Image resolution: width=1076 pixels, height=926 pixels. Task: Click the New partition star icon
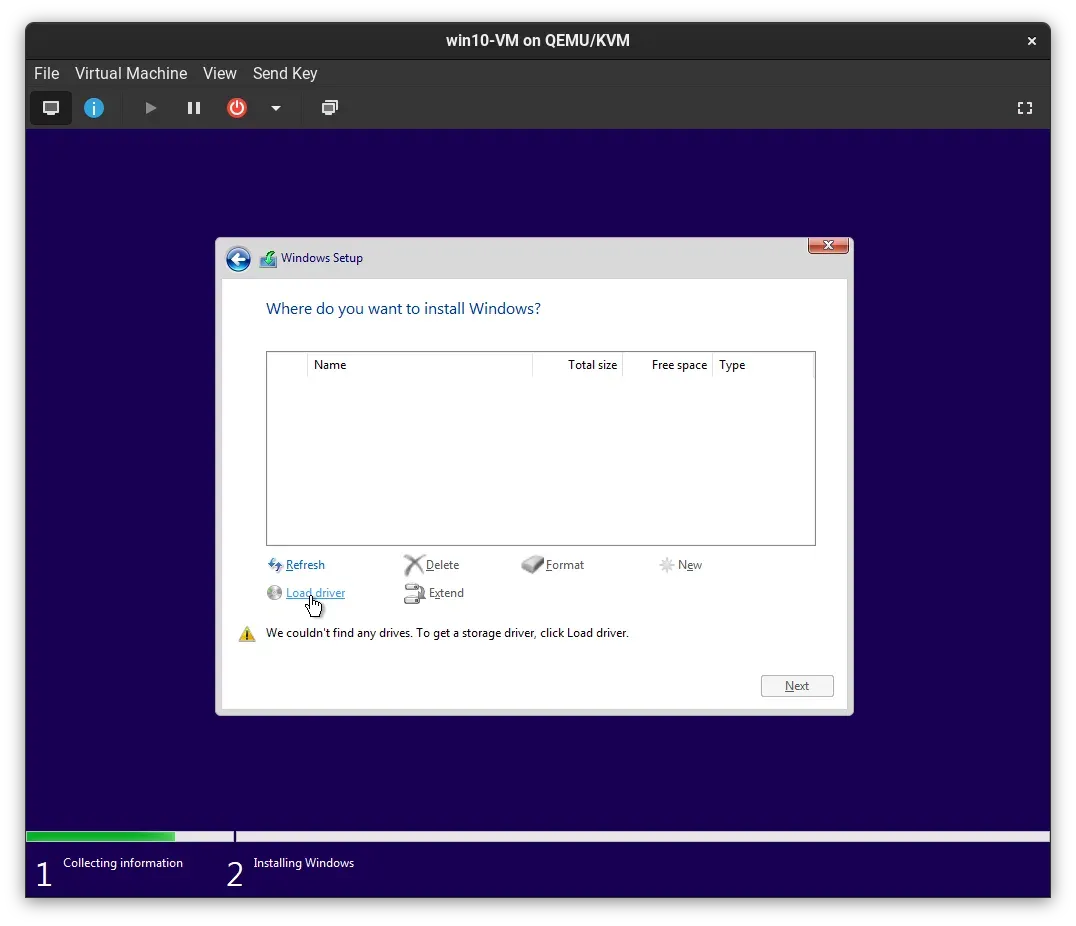point(666,565)
